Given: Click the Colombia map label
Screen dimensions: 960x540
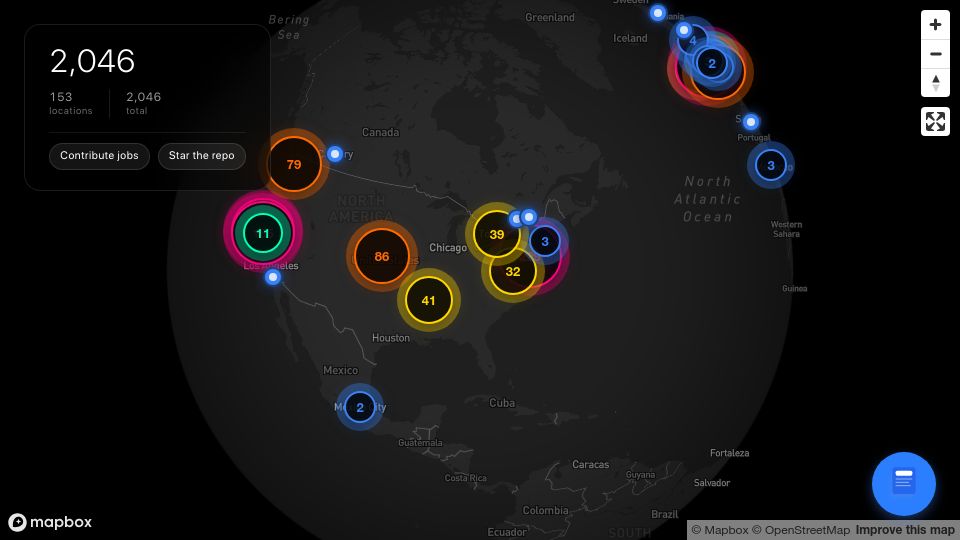Looking at the screenshot, I should click(x=545, y=510).
